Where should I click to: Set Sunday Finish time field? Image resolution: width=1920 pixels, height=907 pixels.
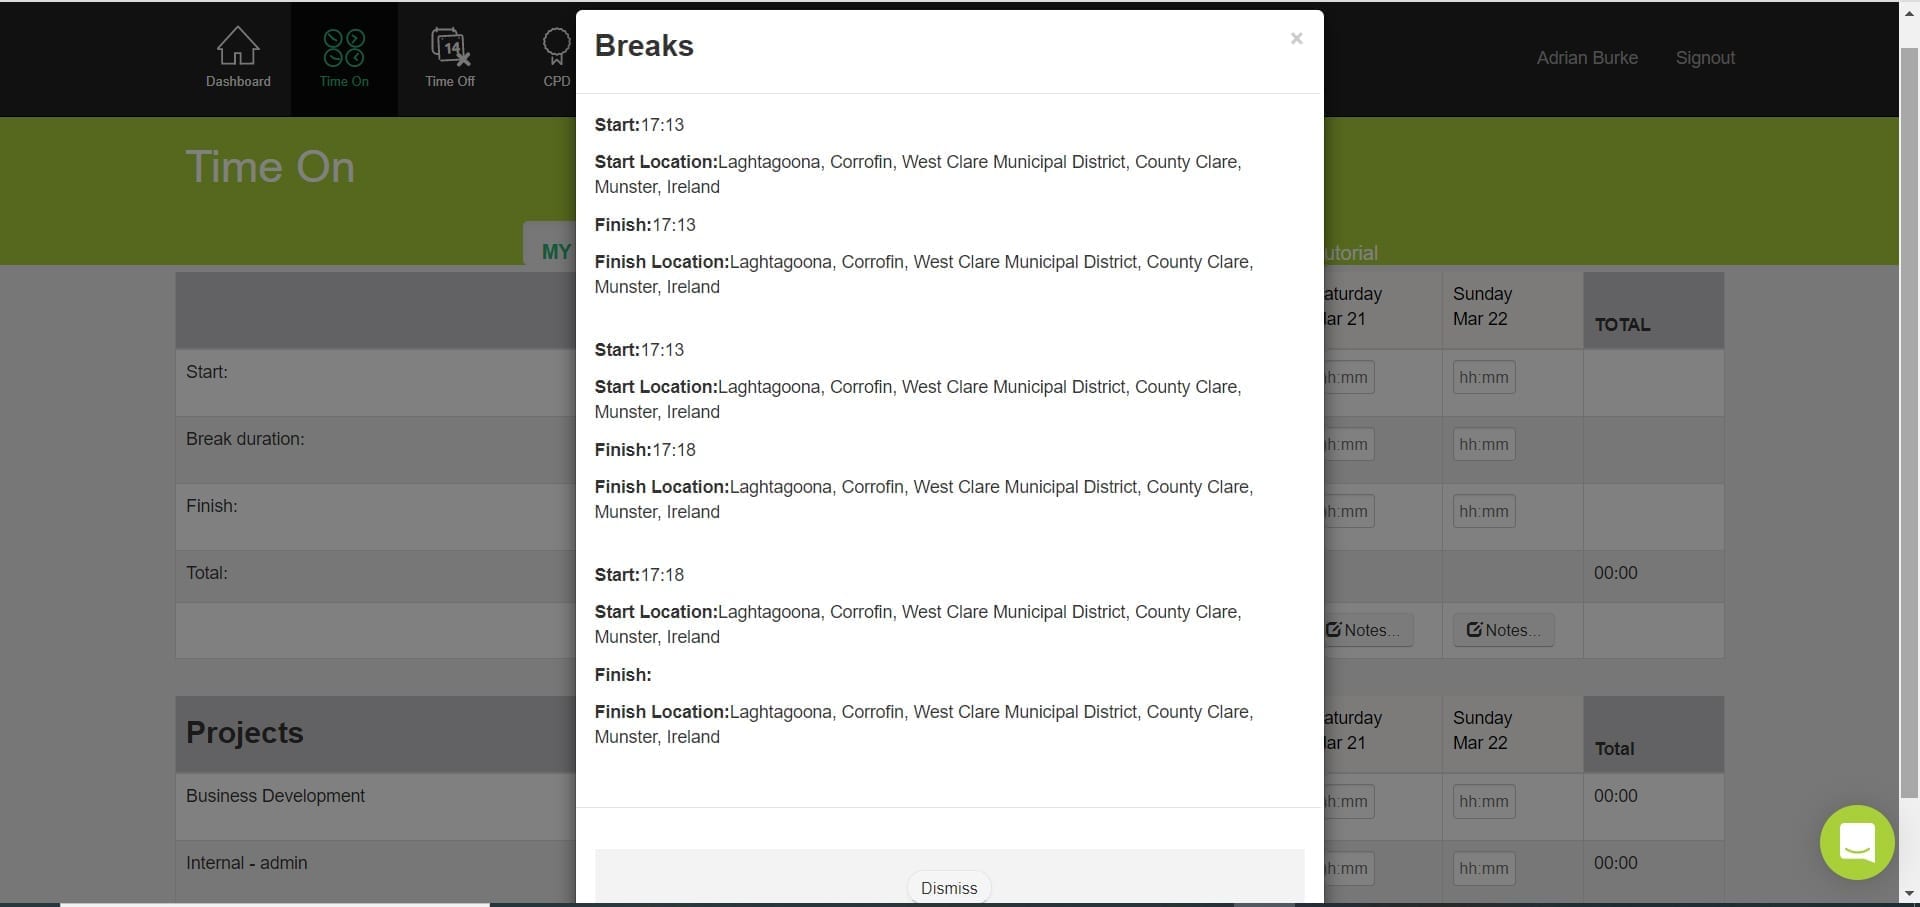1484,511
